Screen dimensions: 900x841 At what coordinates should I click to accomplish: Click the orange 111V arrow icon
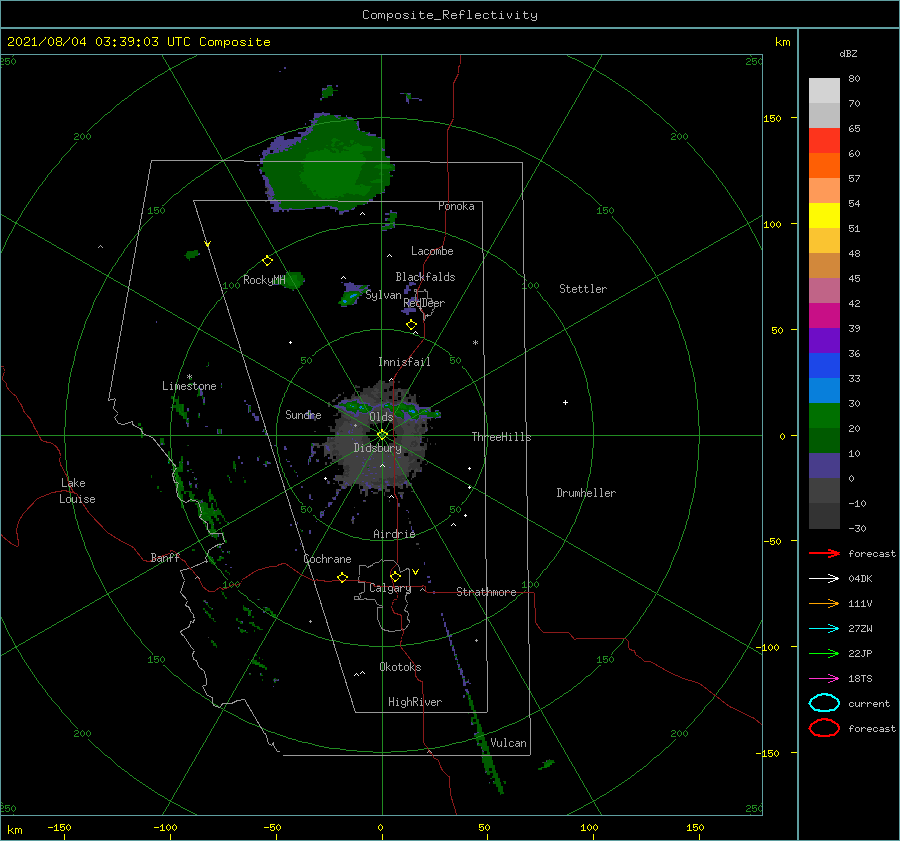(824, 603)
